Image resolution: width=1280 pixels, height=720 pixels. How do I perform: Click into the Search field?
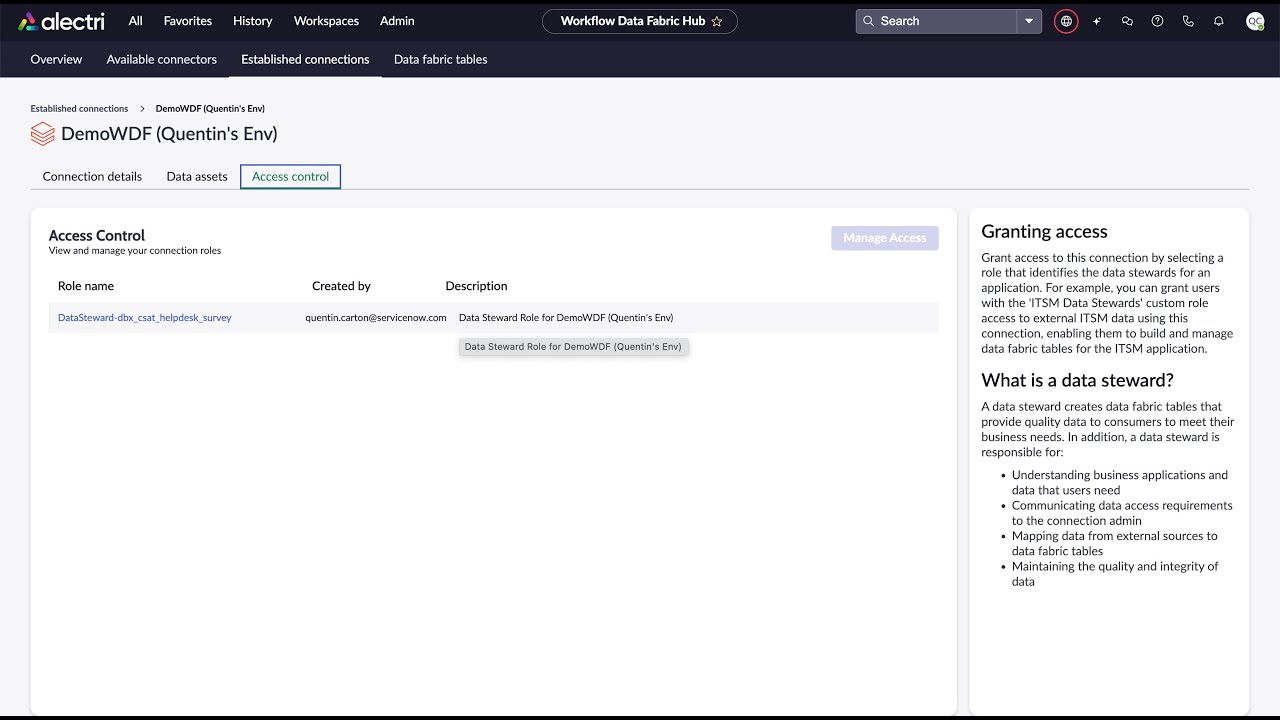tap(937, 21)
